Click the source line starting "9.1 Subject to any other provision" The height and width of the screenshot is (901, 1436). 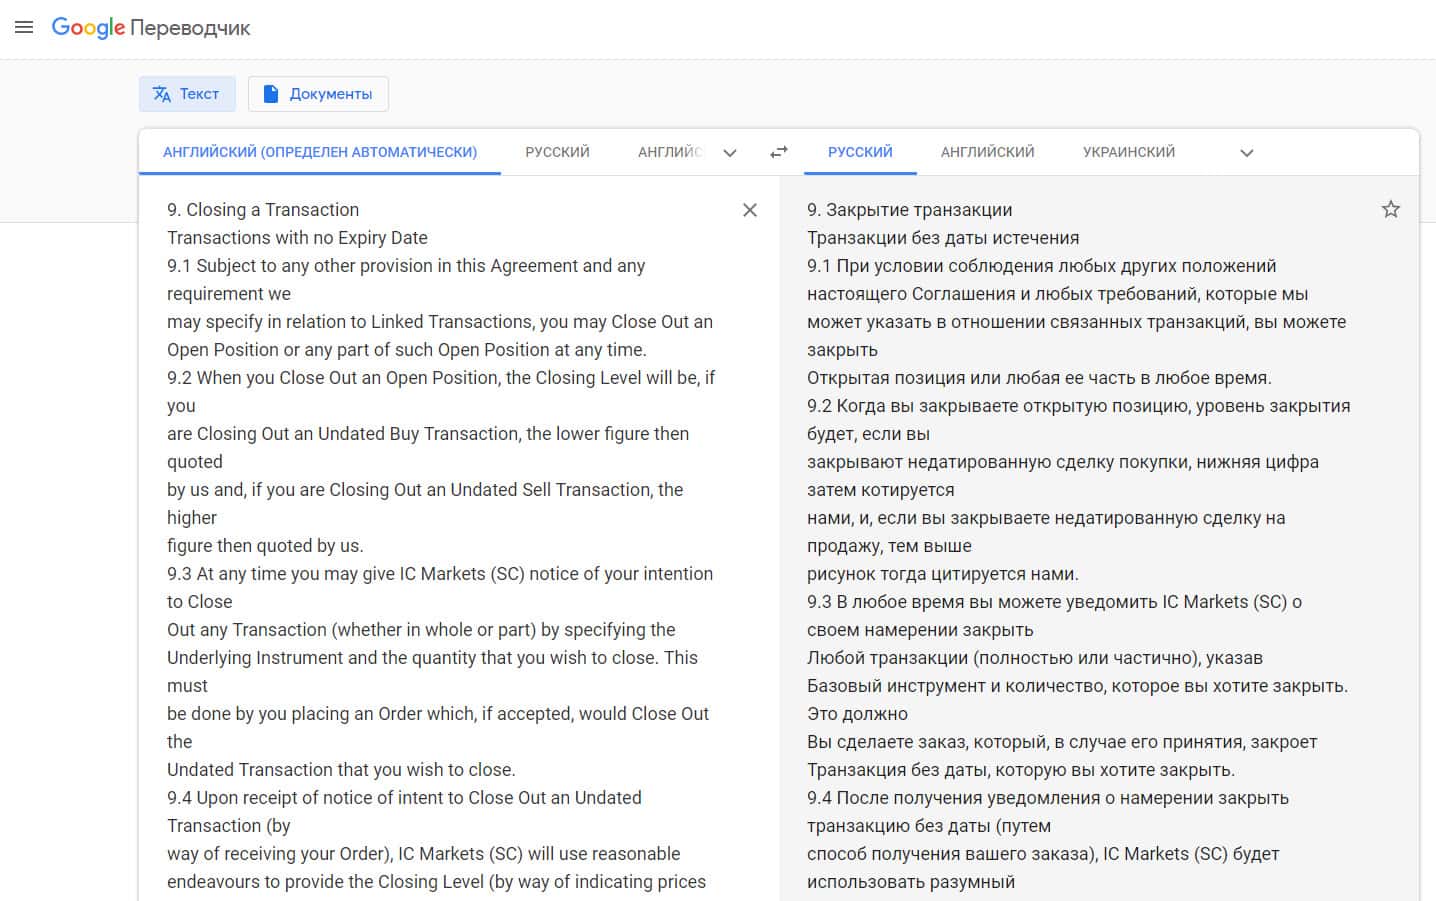pyautogui.click(x=406, y=266)
